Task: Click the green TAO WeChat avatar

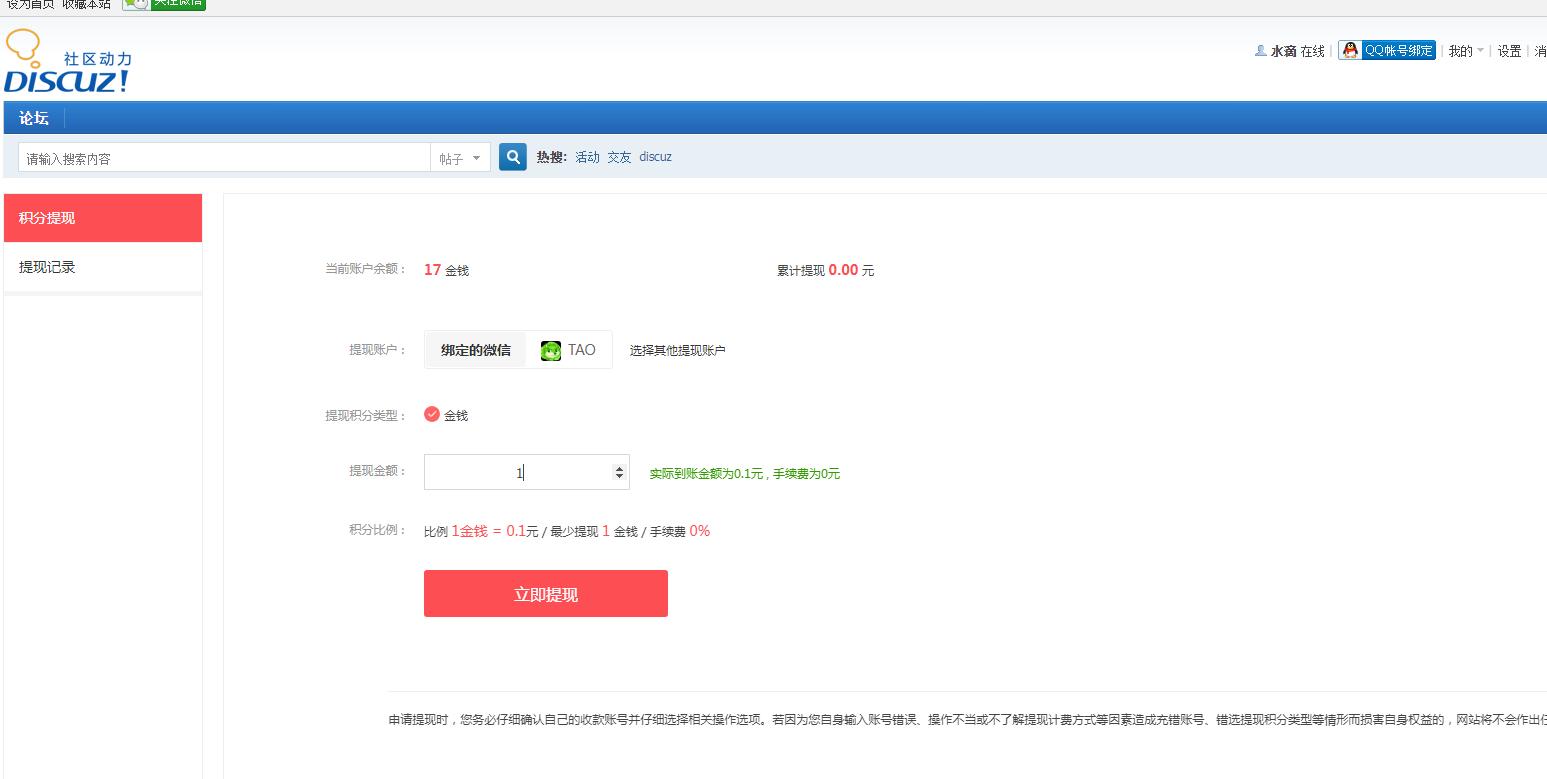Action: pyautogui.click(x=551, y=350)
